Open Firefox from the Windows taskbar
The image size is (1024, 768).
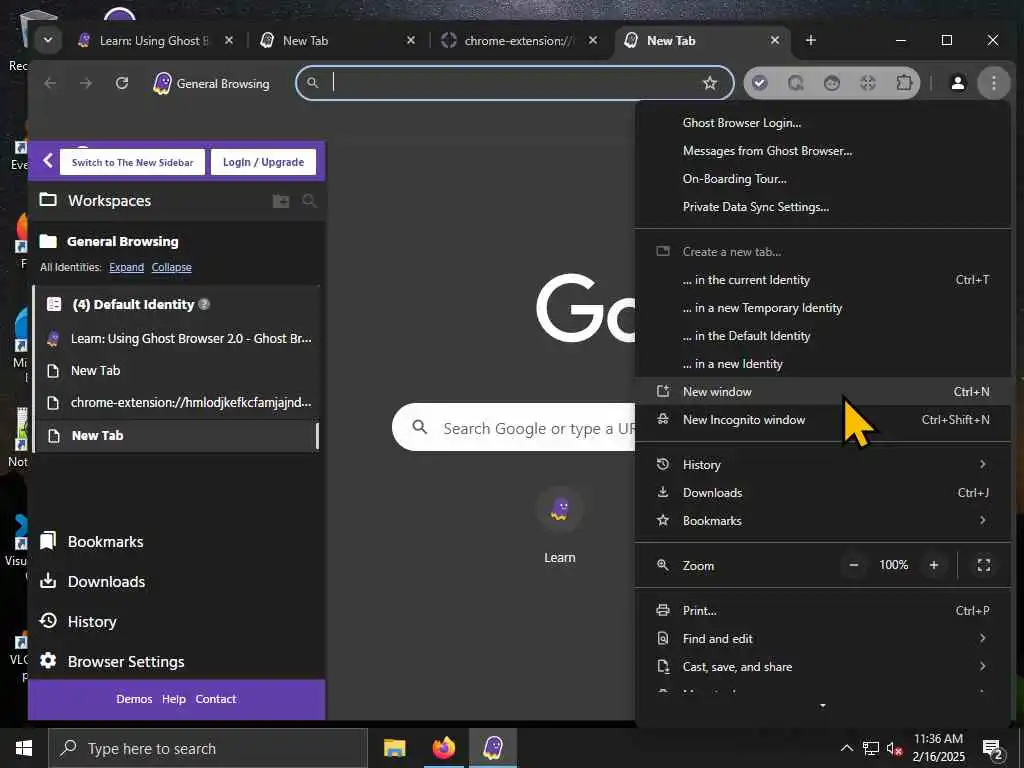pyautogui.click(x=443, y=748)
